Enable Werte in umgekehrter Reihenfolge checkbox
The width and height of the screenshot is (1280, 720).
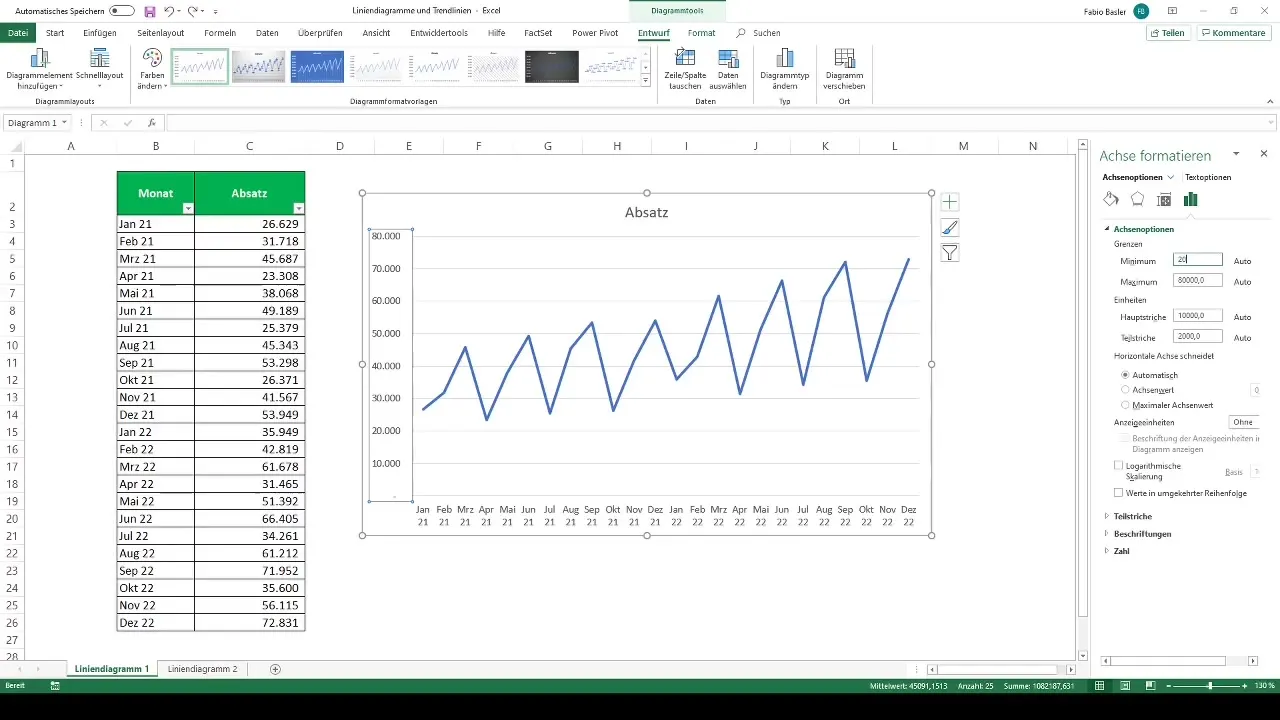coord(1119,493)
